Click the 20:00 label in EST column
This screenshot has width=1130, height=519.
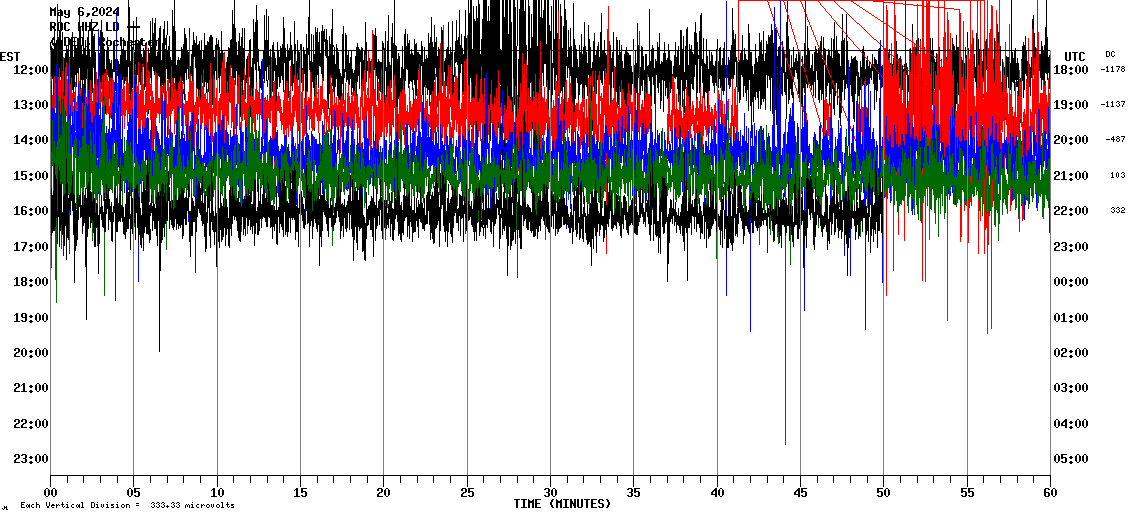click(x=31, y=352)
